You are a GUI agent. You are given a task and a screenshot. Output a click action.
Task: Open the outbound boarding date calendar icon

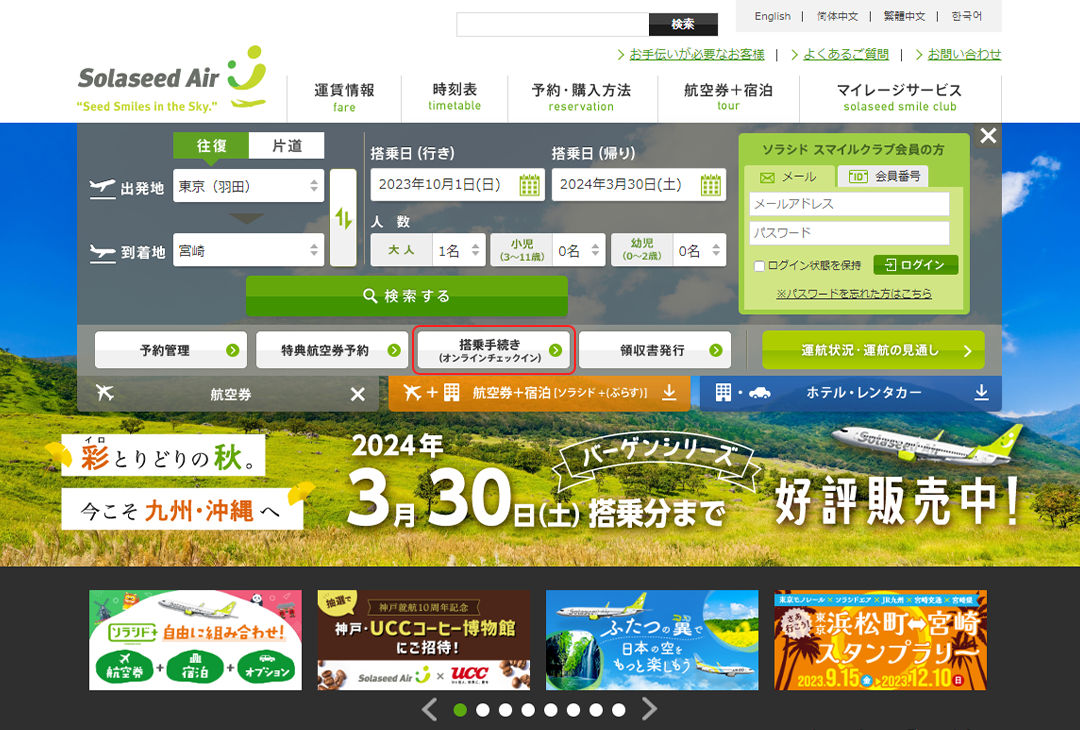[529, 185]
